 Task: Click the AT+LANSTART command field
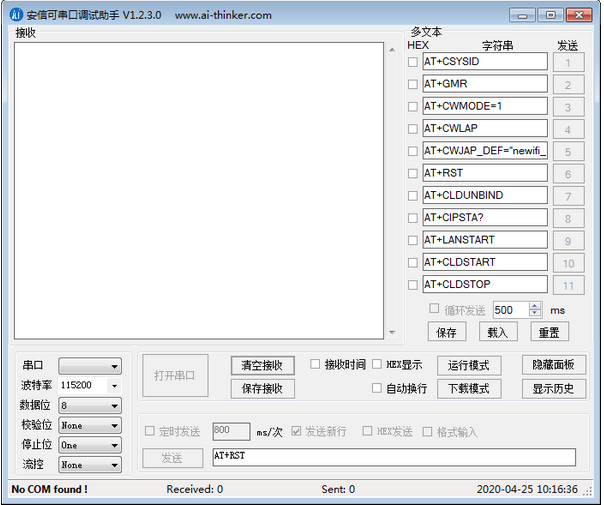485,240
